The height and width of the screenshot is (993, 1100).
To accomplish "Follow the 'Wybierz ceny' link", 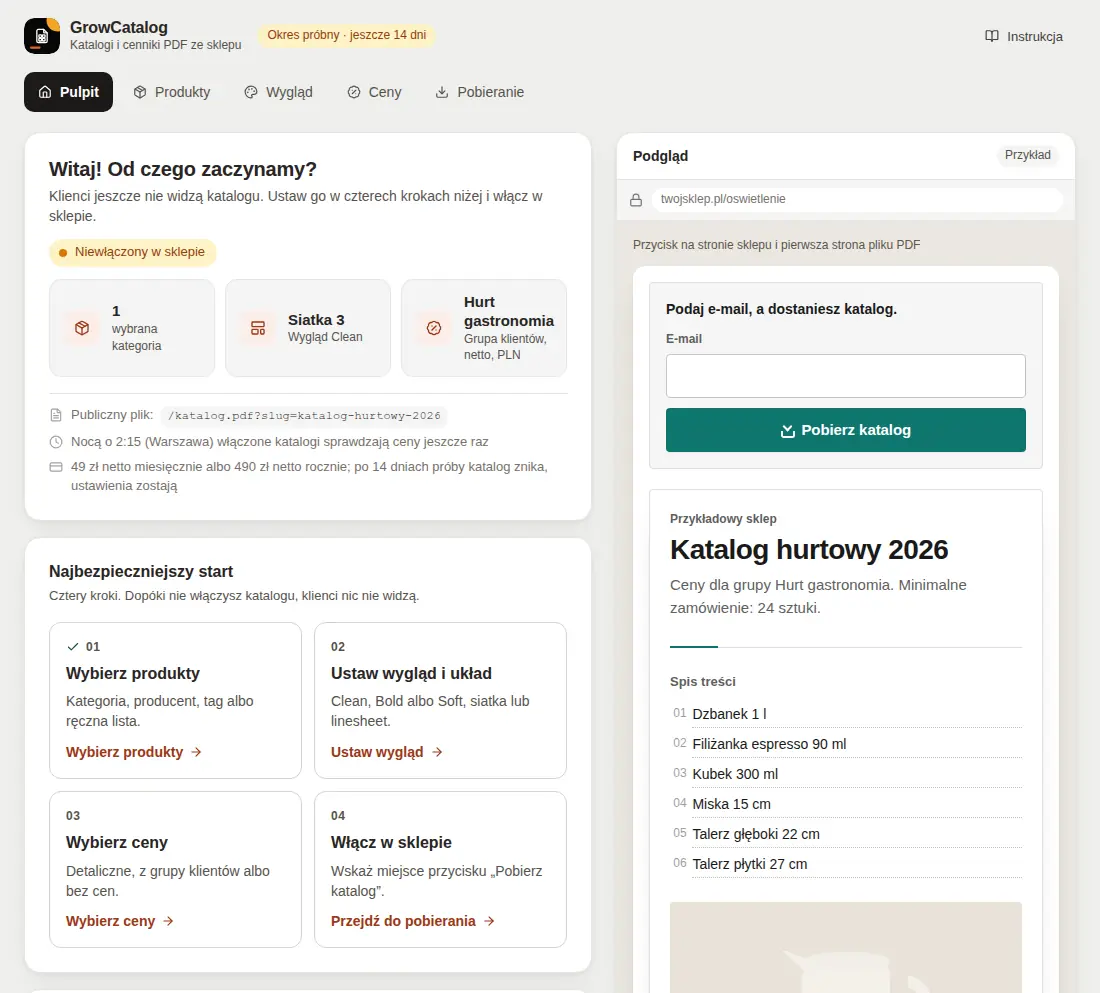I will pos(119,921).
